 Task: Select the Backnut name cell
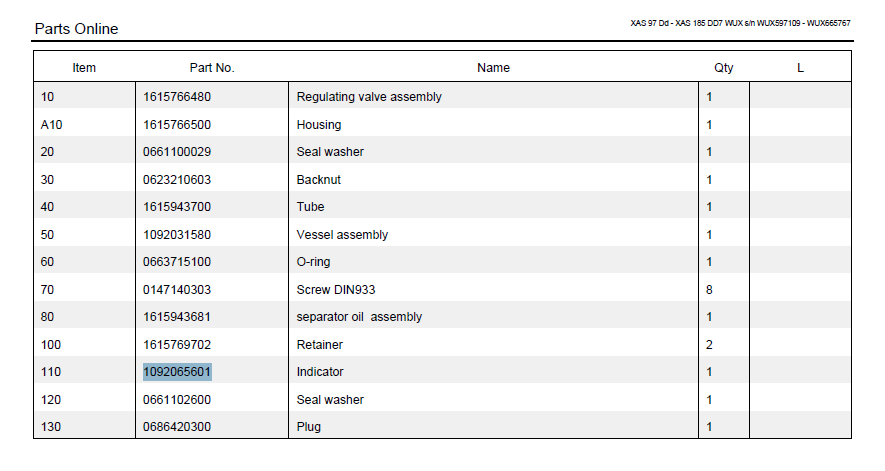click(319, 180)
